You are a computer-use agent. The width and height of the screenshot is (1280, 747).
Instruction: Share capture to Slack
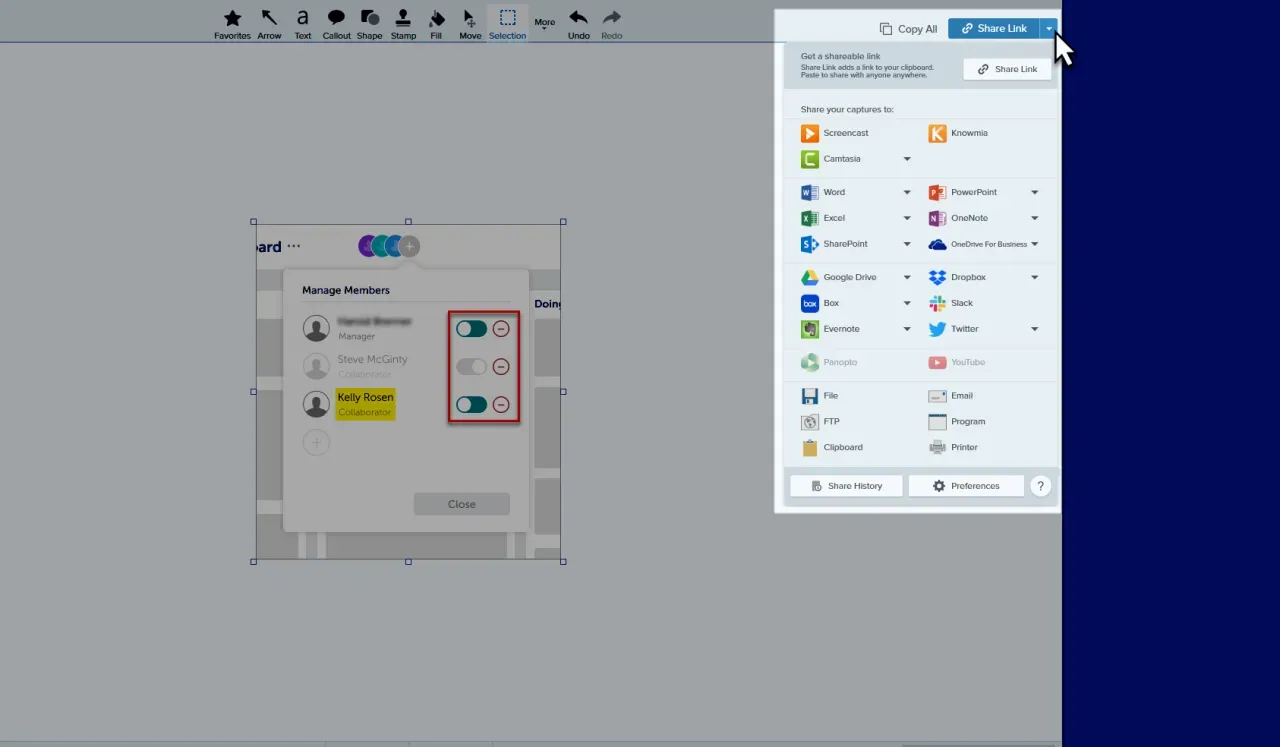point(951,303)
